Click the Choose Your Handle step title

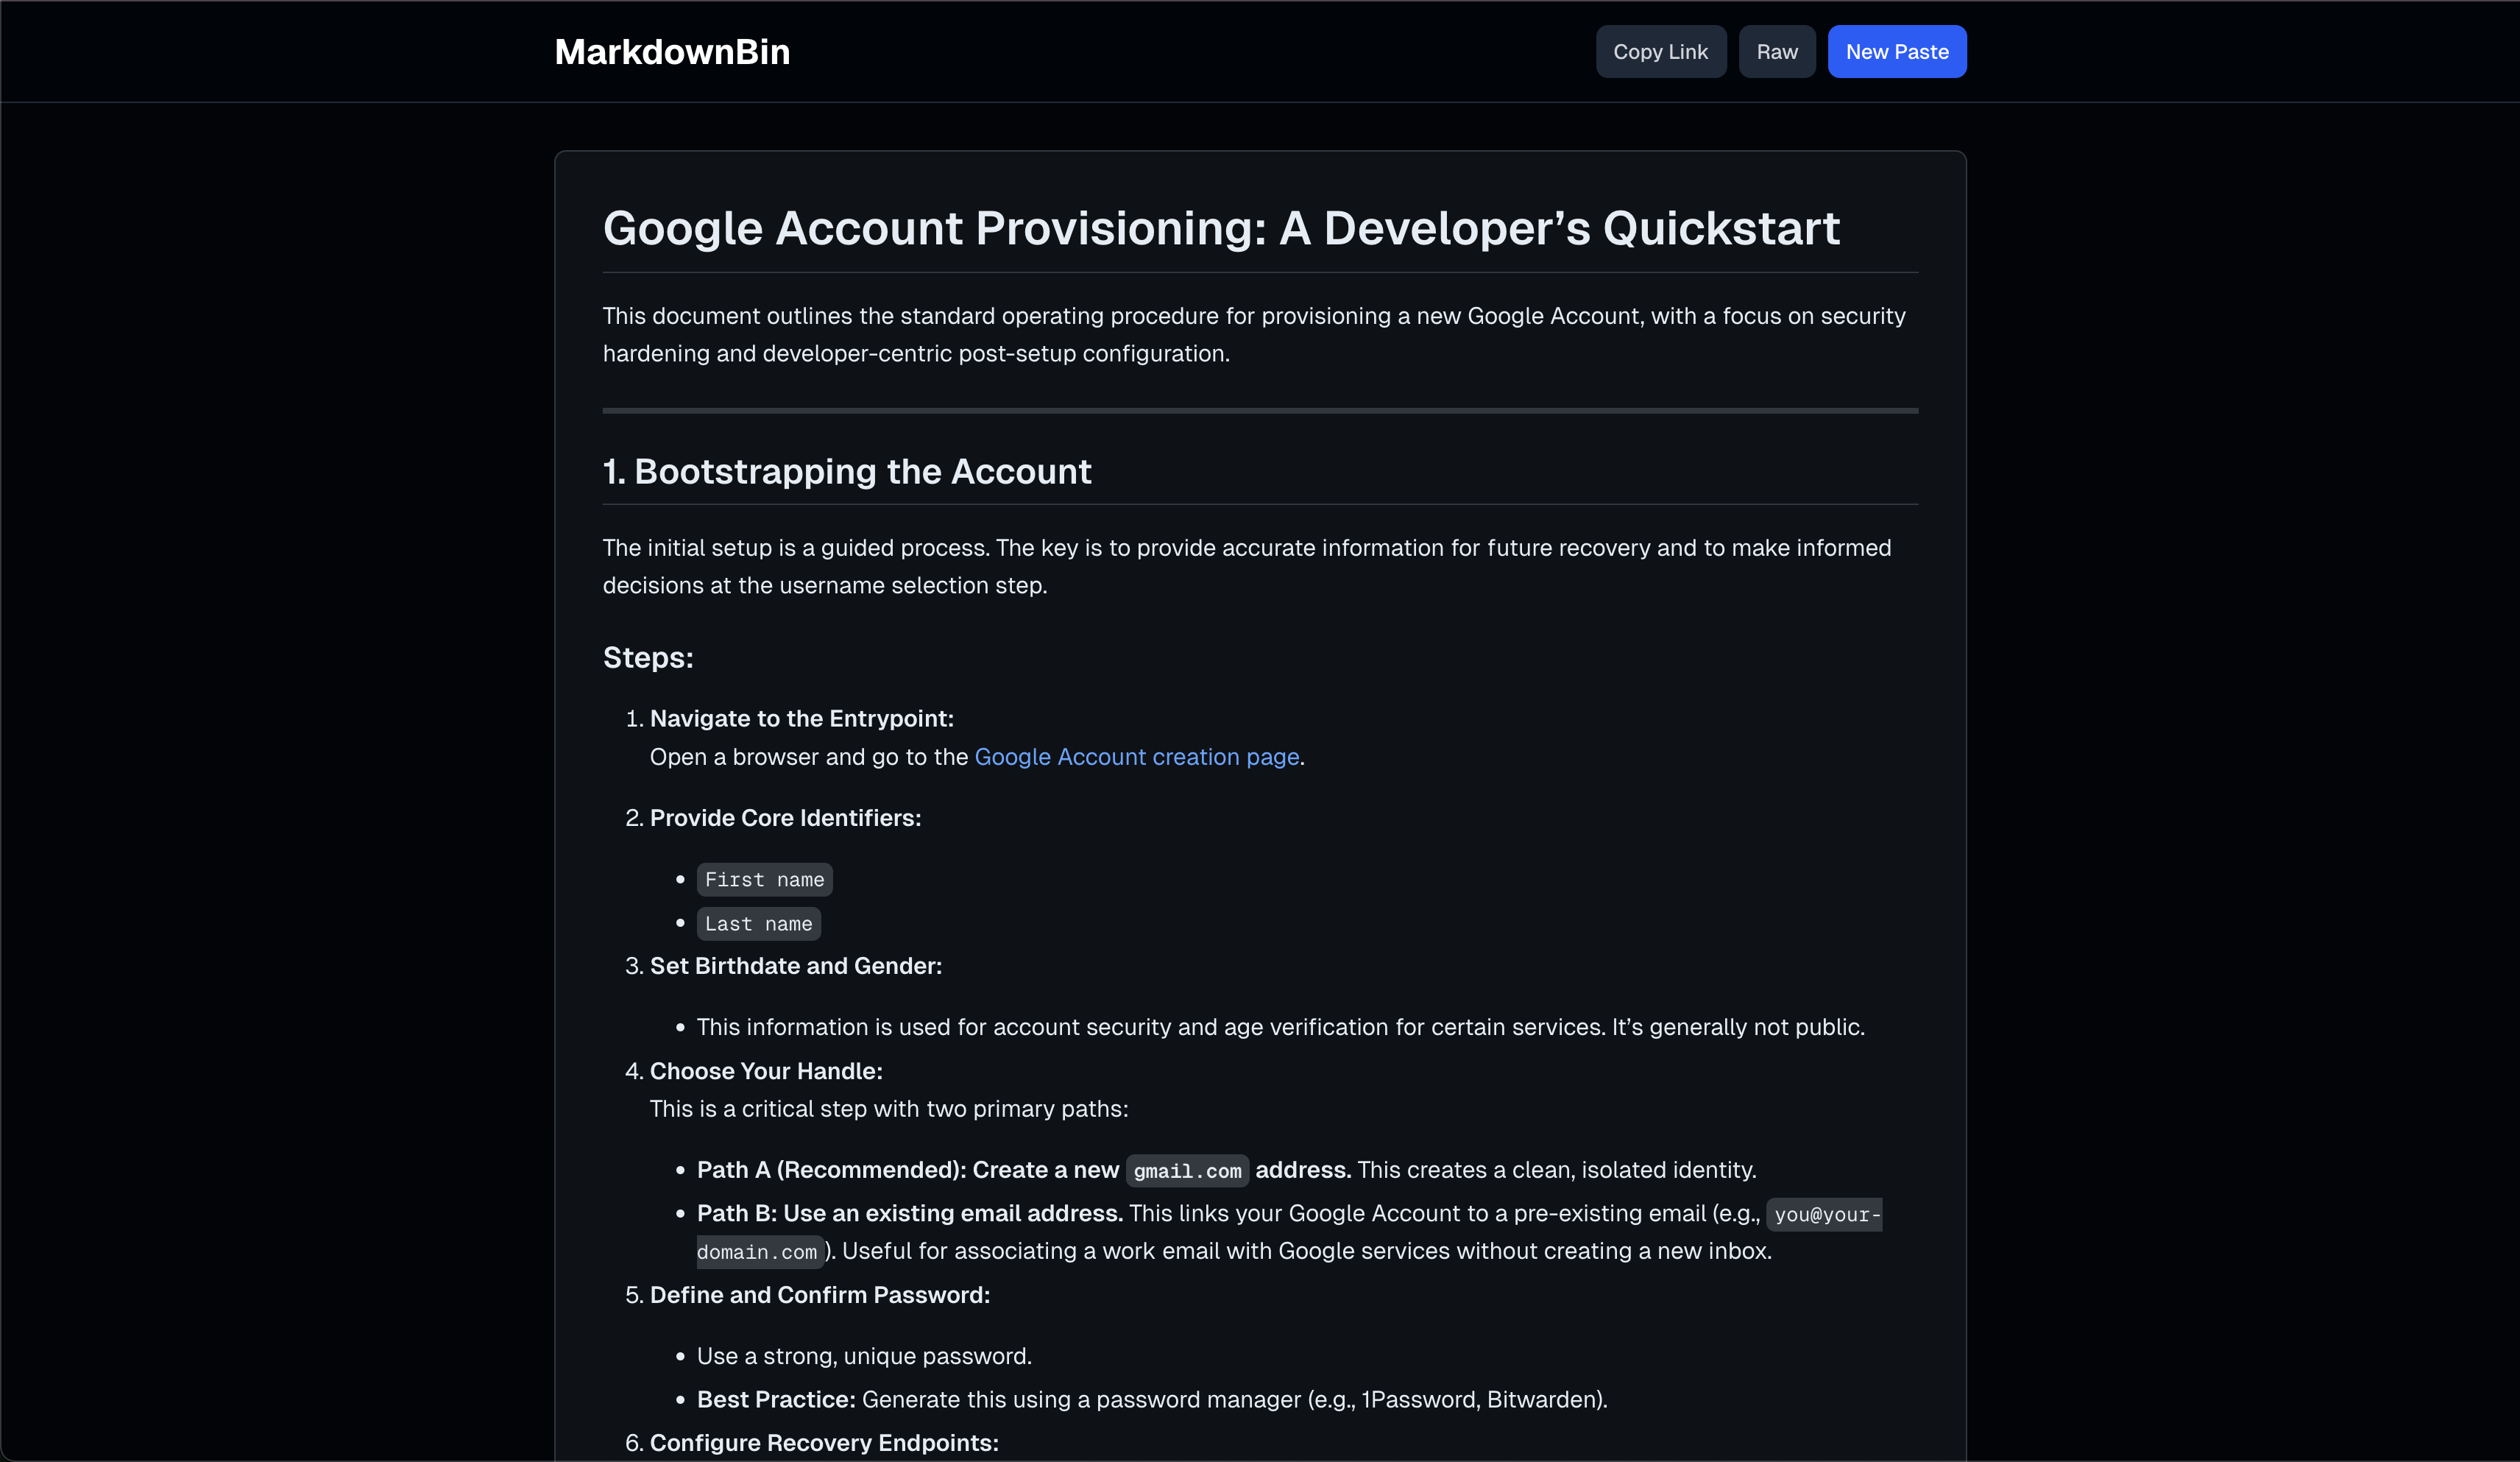tap(765, 1071)
